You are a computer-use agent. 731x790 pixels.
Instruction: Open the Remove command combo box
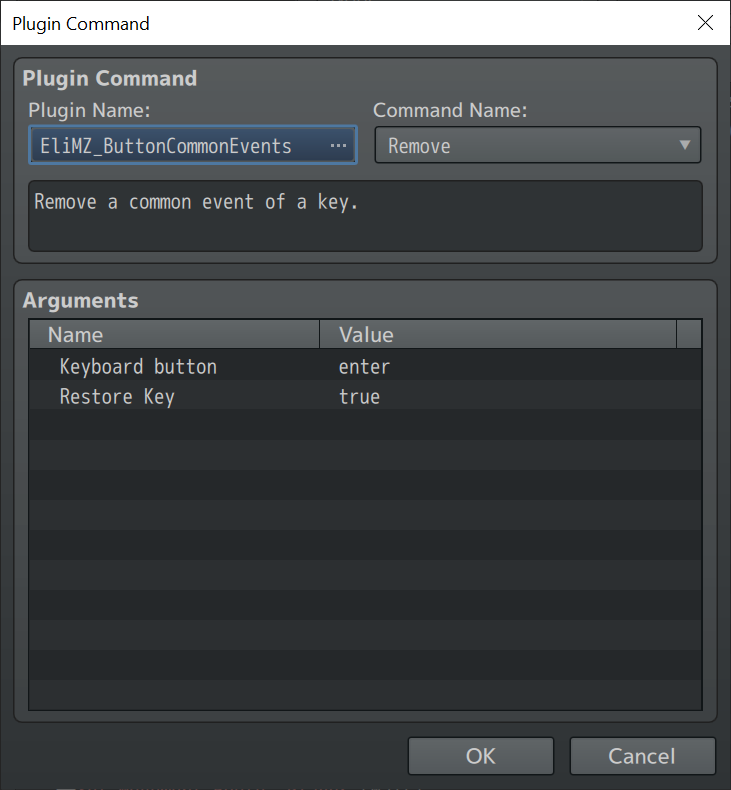(538, 145)
